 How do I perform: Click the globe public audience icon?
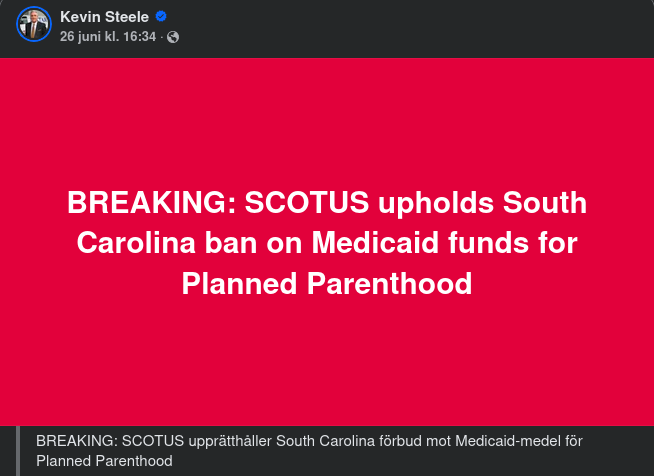click(x=173, y=36)
